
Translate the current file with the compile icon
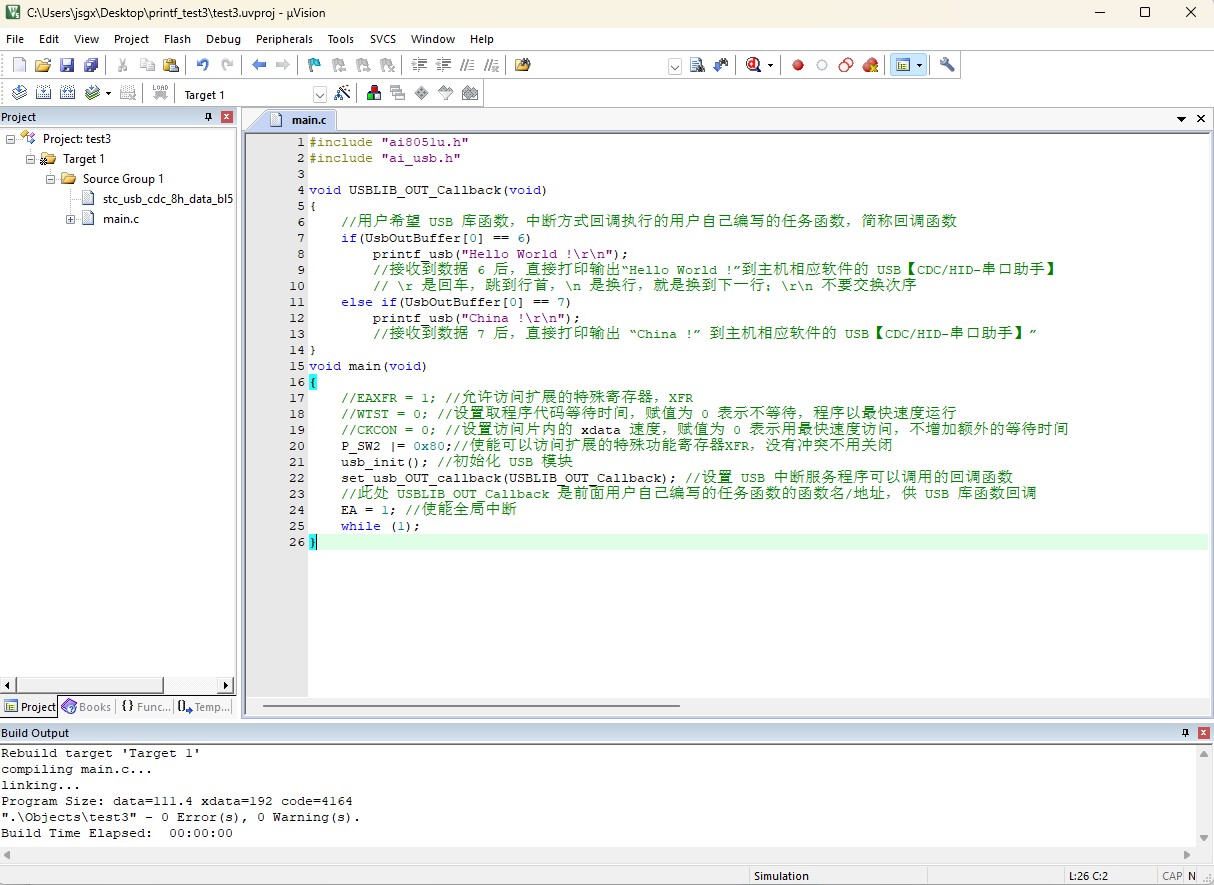click(19, 93)
